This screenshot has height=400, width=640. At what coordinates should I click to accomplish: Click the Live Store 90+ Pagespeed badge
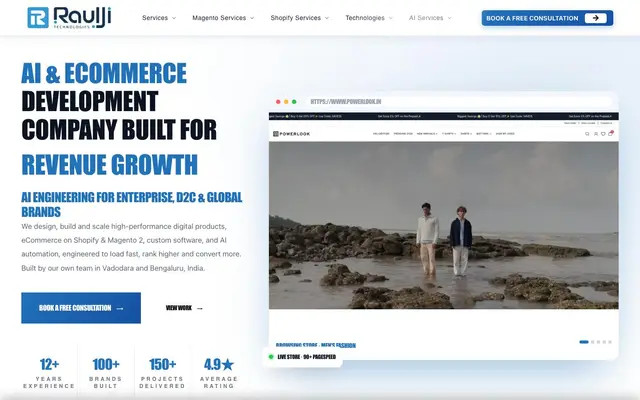[x=302, y=357]
